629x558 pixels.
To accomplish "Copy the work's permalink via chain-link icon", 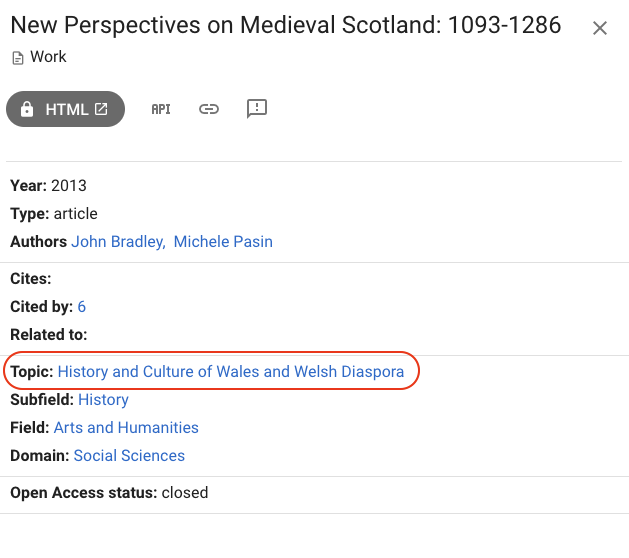I will click(209, 109).
